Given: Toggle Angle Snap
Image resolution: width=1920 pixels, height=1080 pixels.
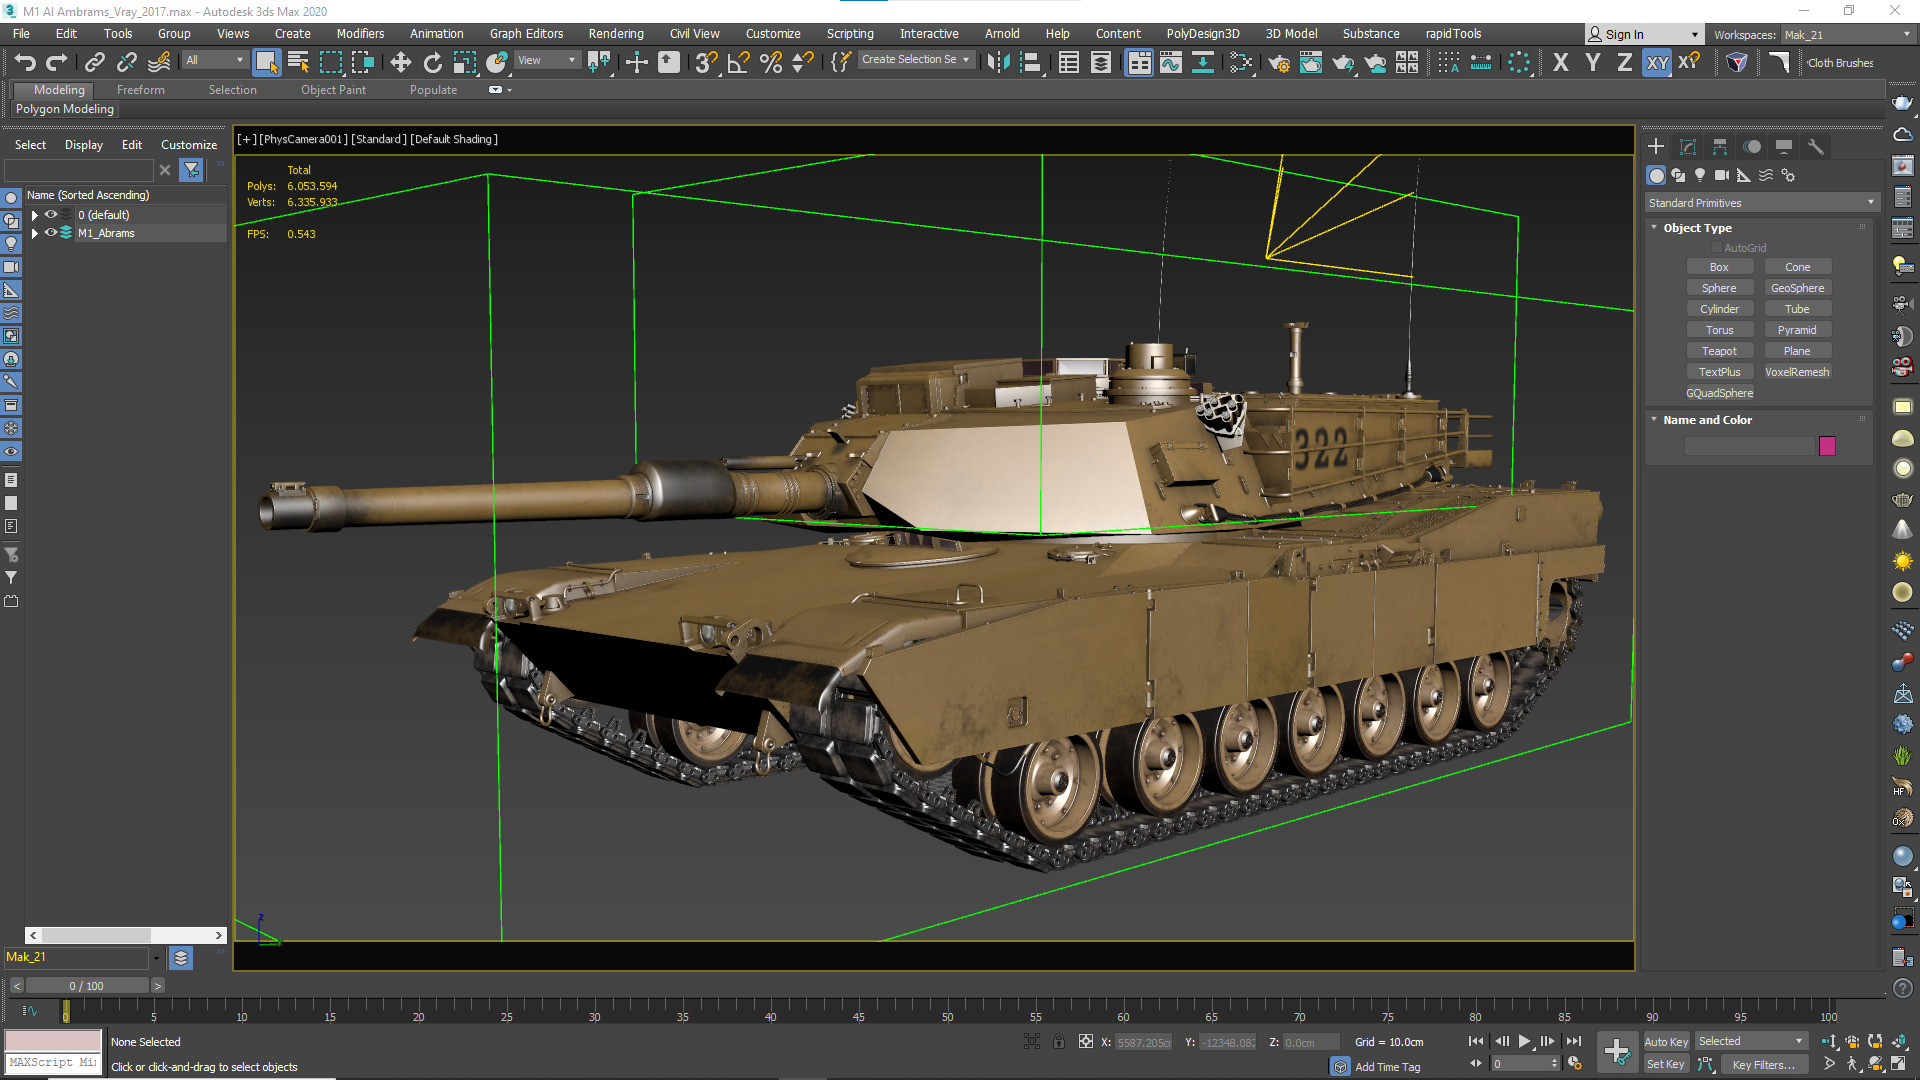Looking at the screenshot, I should [738, 62].
